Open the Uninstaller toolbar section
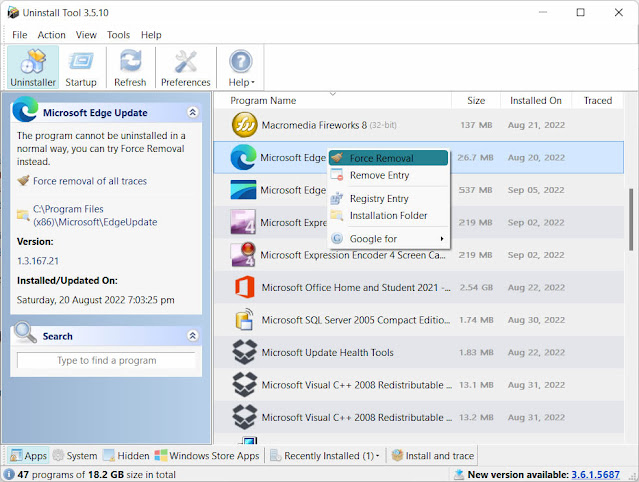 pyautogui.click(x=33, y=68)
